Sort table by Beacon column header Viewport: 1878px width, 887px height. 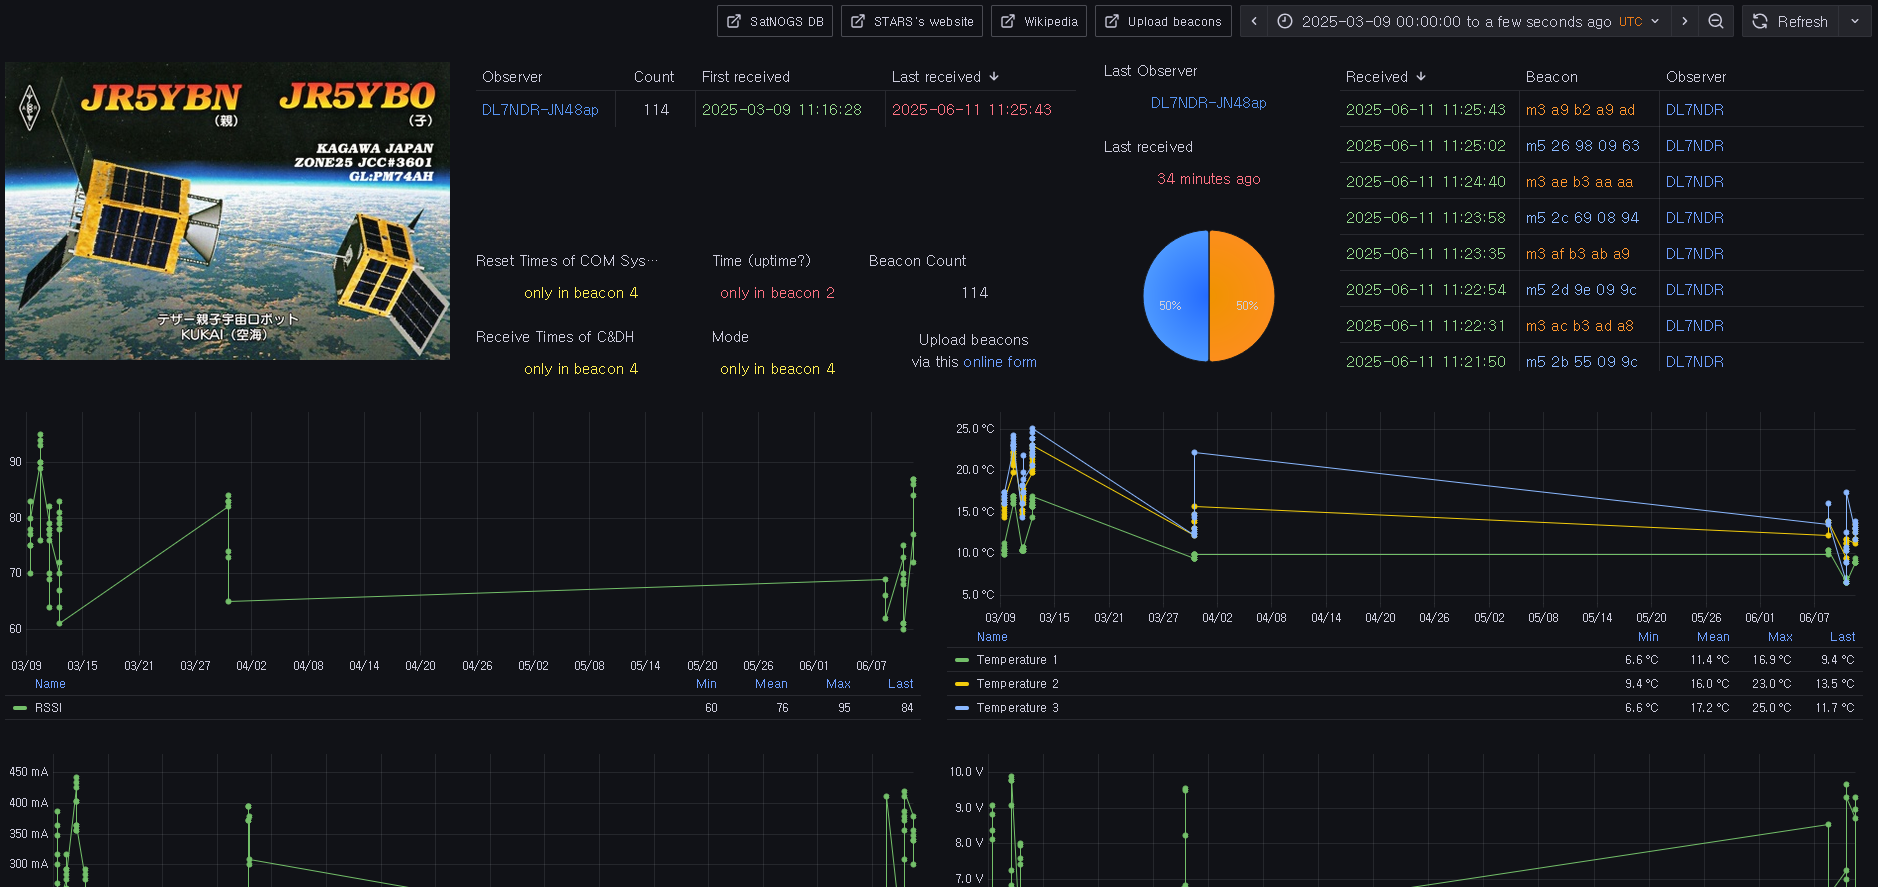pos(1551,77)
